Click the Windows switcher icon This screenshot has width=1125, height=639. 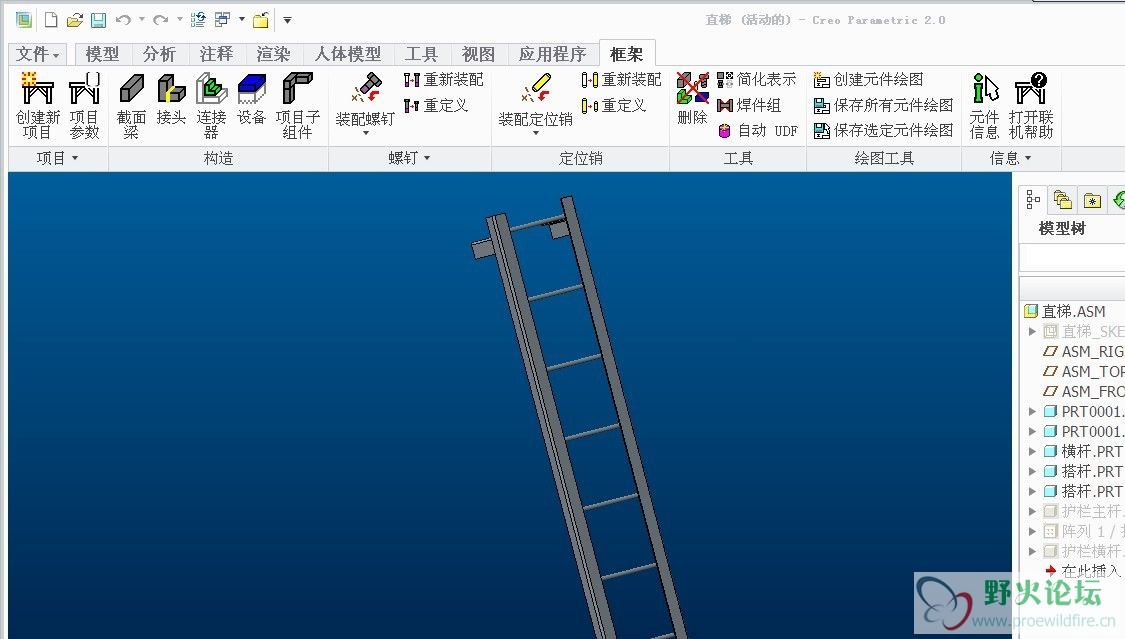tap(222, 20)
